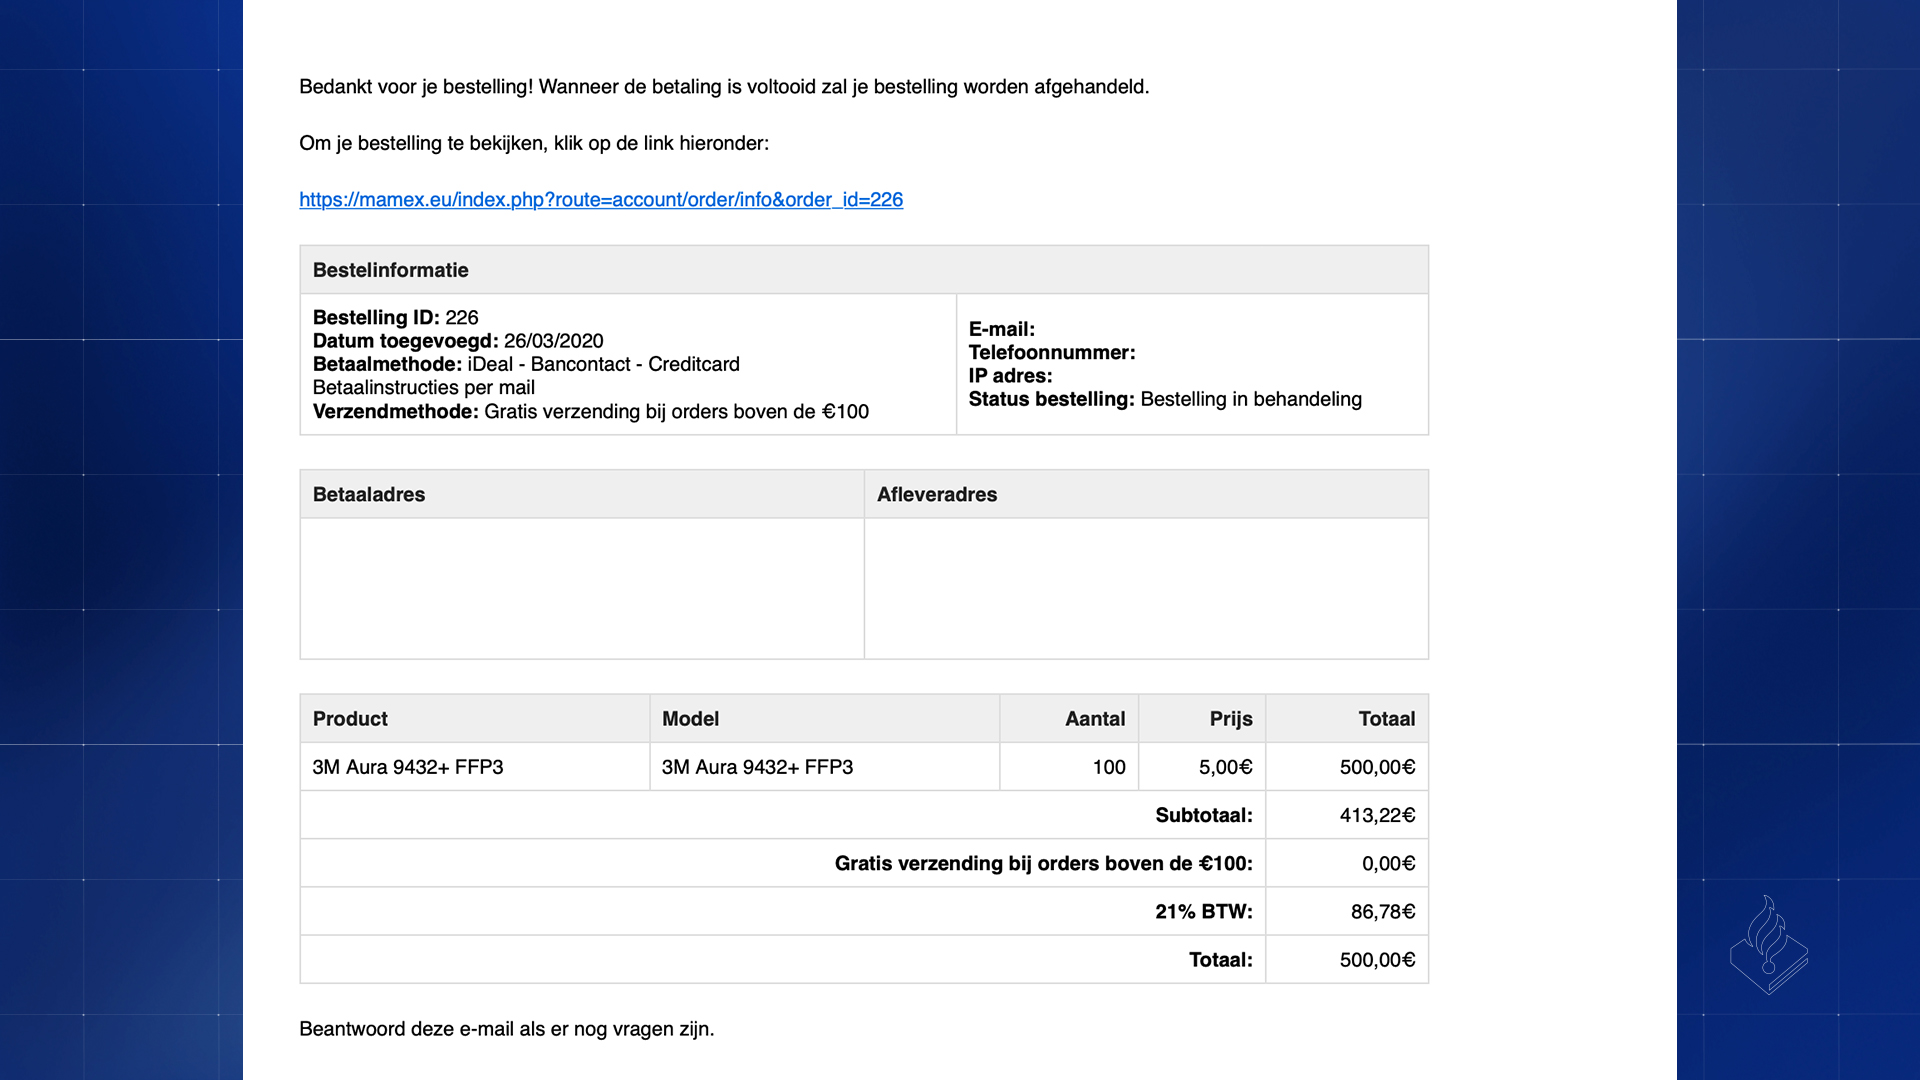Open the mamex.eu order info link

click(601, 200)
